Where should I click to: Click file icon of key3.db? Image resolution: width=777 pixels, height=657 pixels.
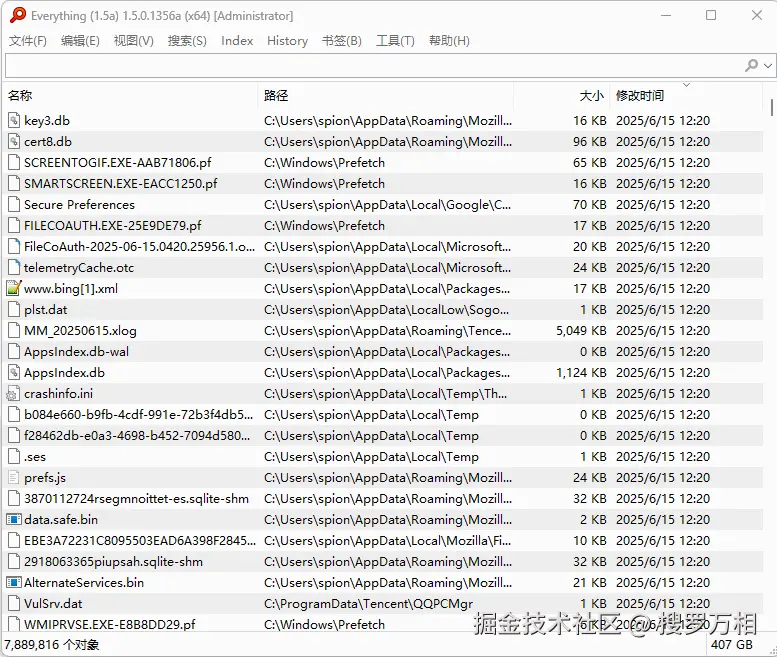coord(14,120)
